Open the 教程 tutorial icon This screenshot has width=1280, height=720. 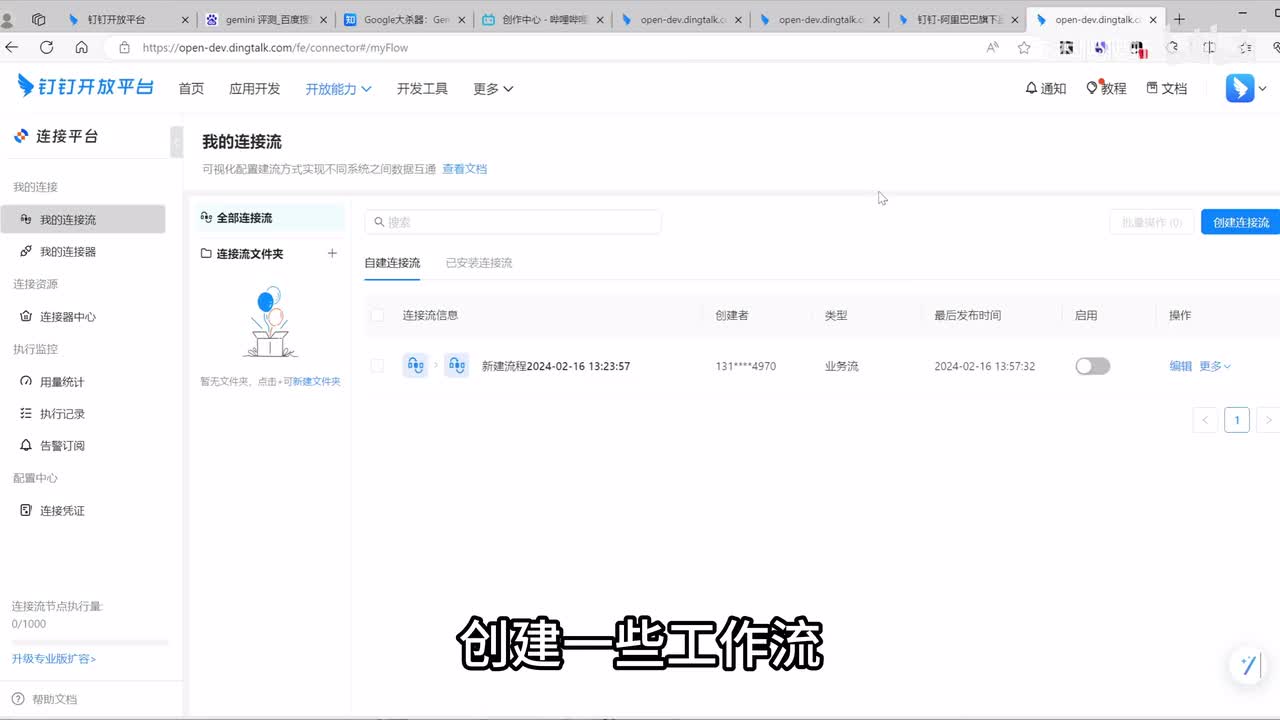click(x=1092, y=88)
